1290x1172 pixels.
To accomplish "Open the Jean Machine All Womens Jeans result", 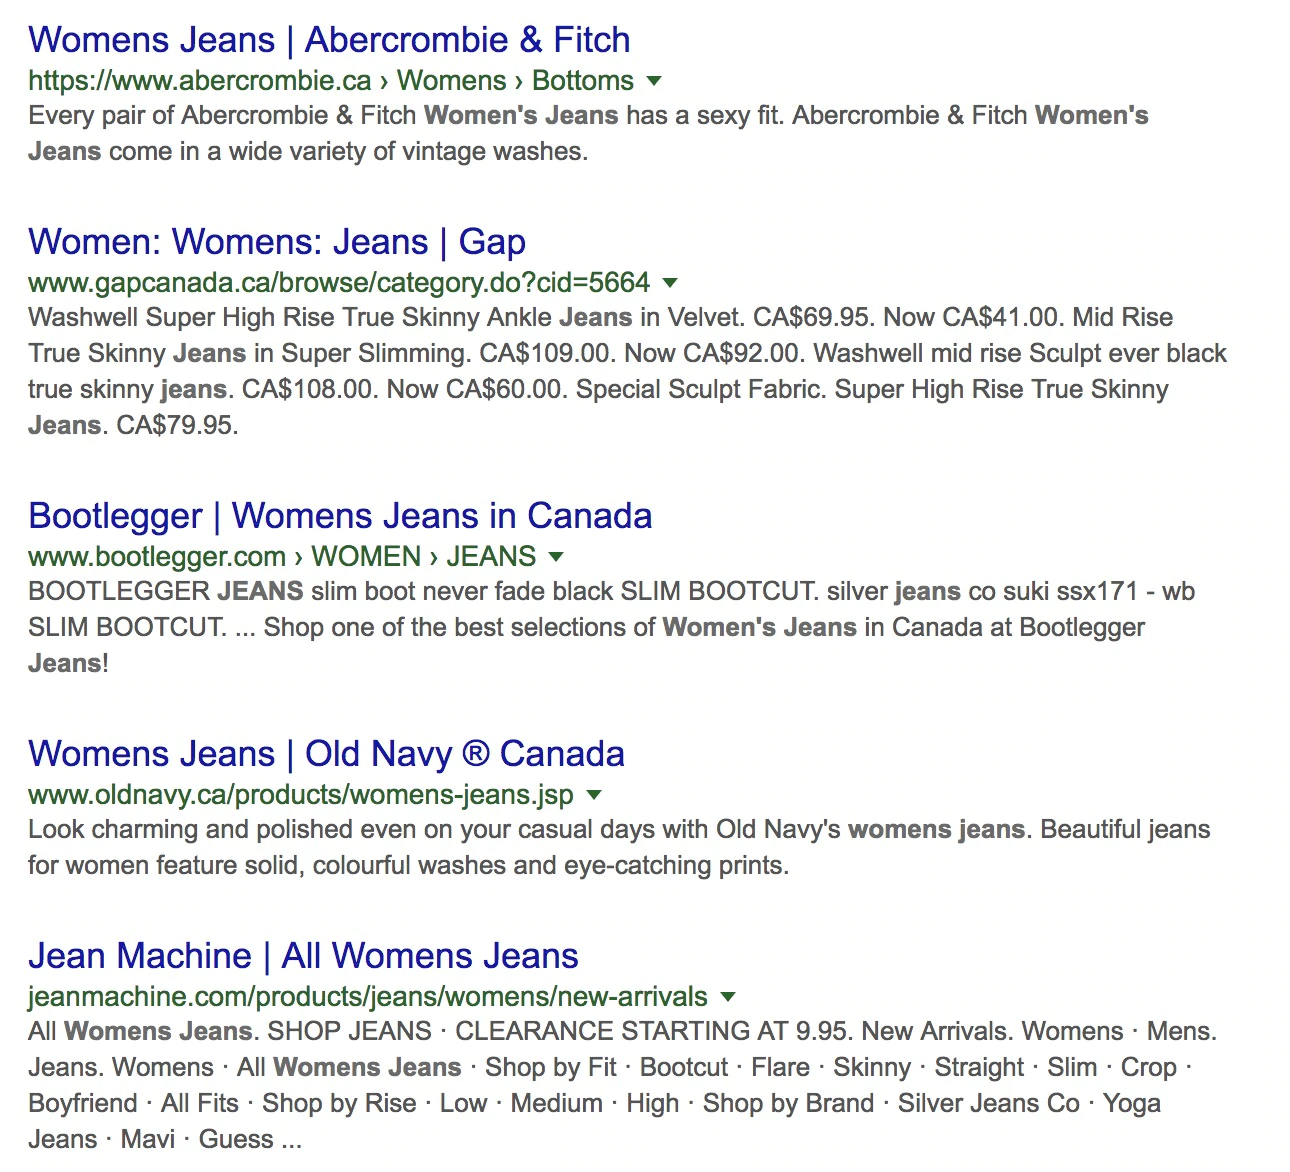I will tap(303, 956).
